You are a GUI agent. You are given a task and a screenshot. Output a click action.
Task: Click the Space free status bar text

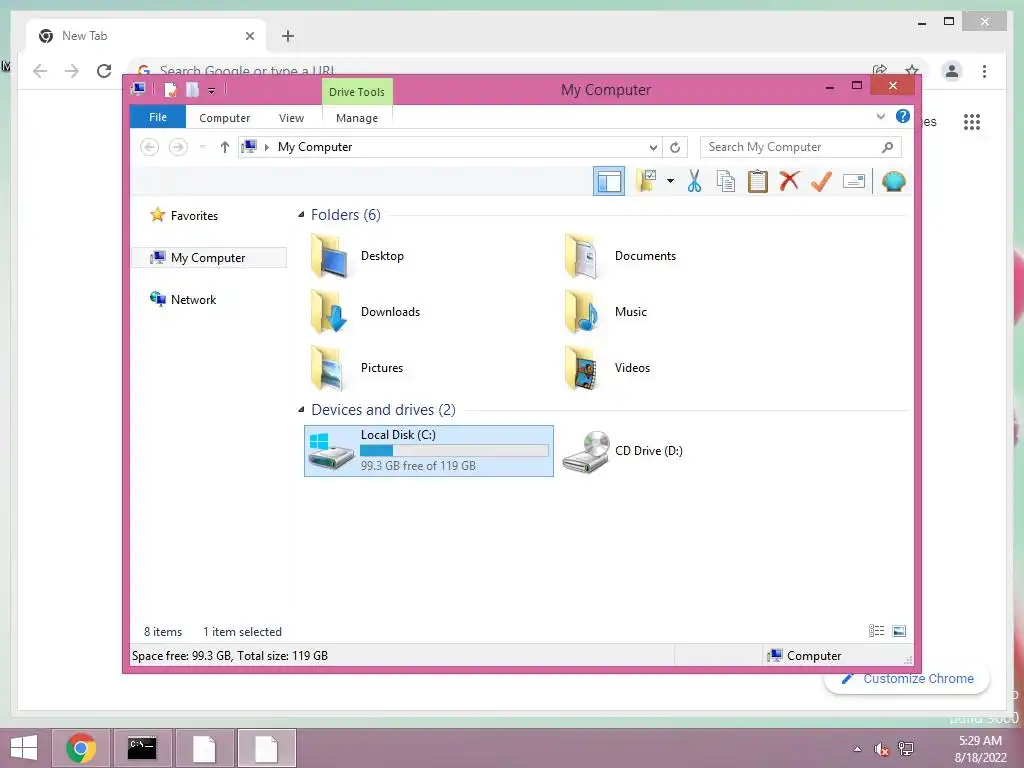click(230, 656)
